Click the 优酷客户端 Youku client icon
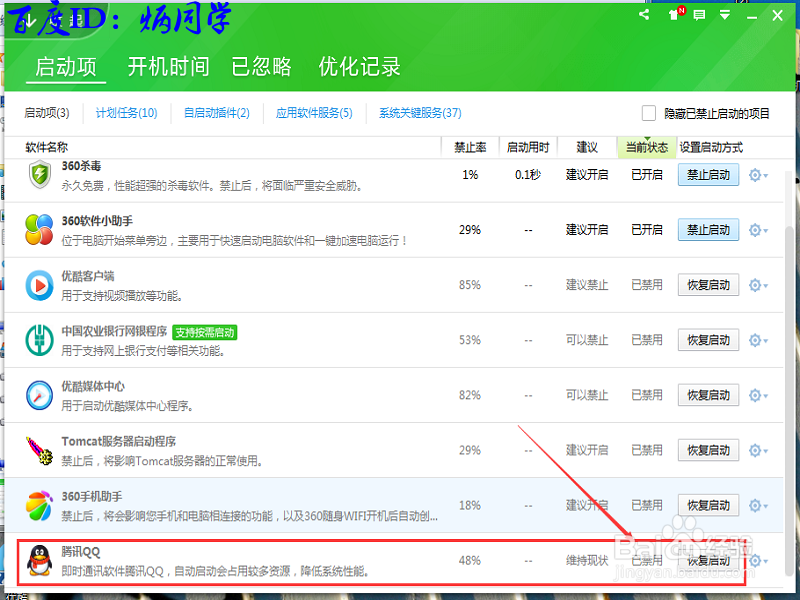 pos(38,284)
